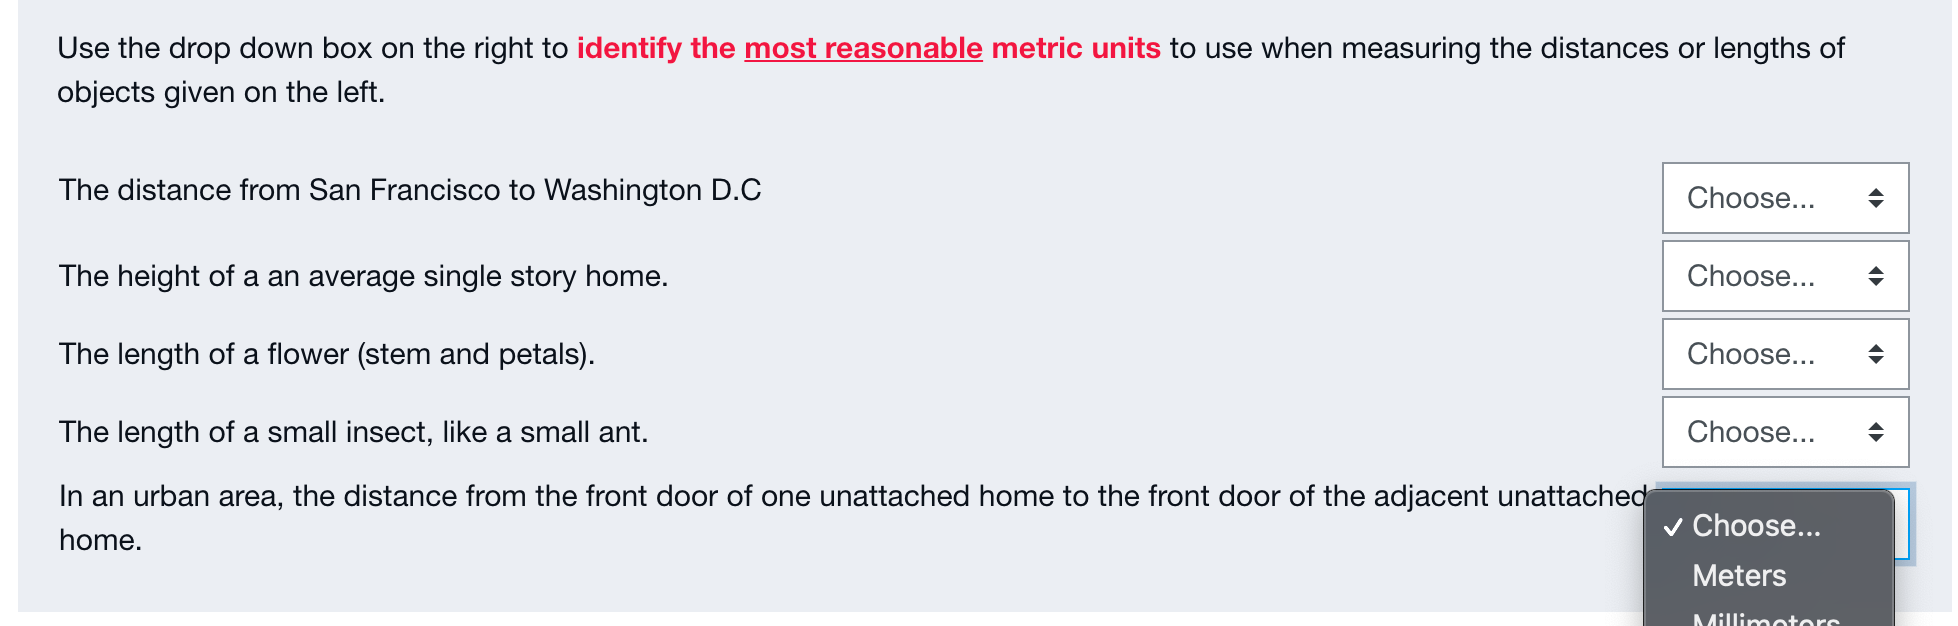The height and width of the screenshot is (626, 1958).
Task: Open the dropdown for average single story home height
Action: tap(1784, 276)
